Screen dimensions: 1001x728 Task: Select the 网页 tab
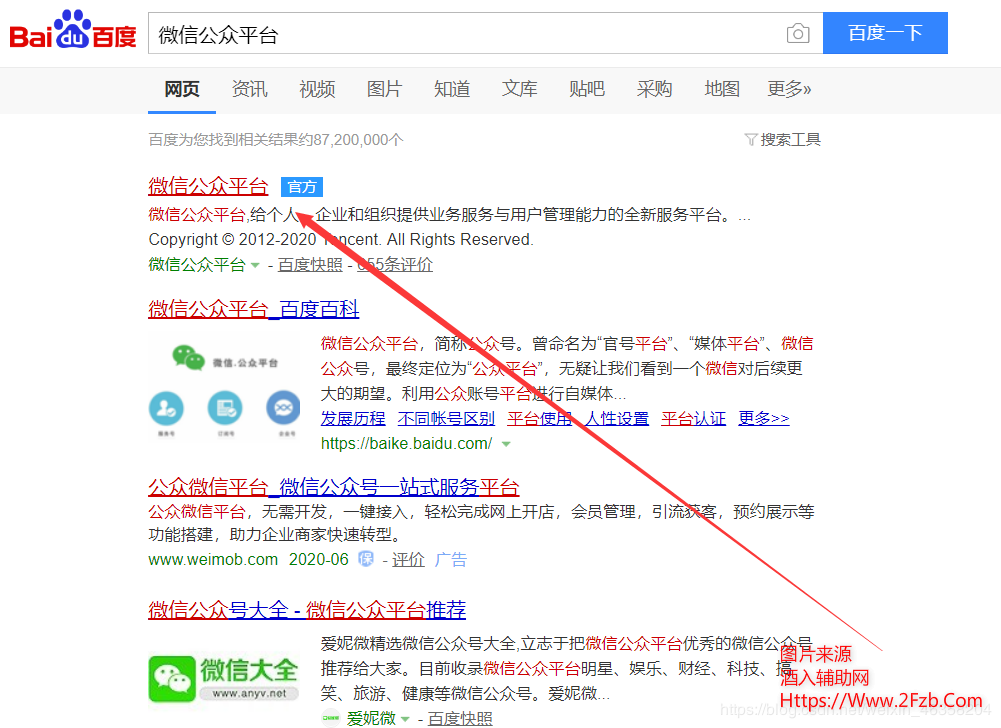(182, 89)
